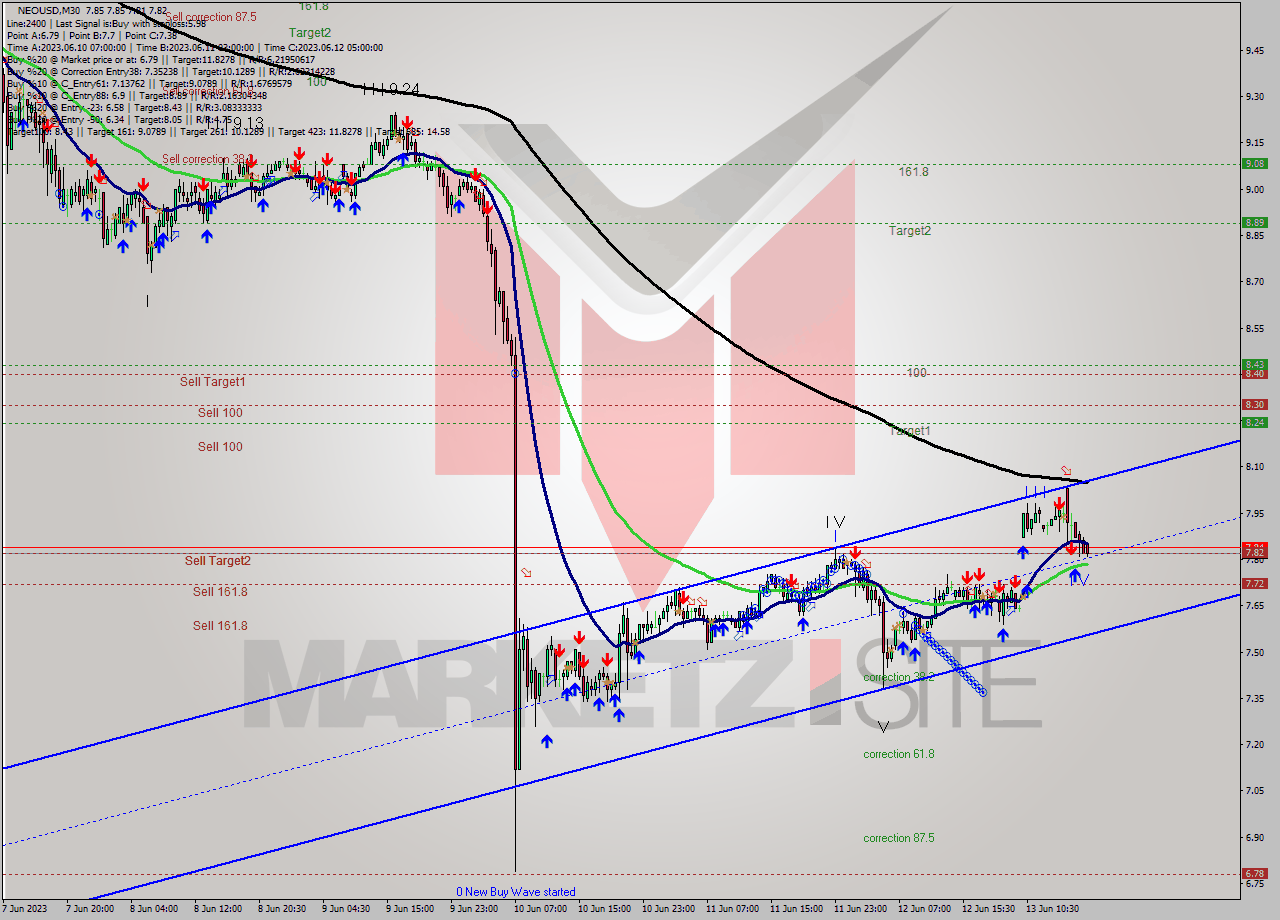Click the 9.45 price axis value
The image size is (1280, 920).
point(1257,50)
